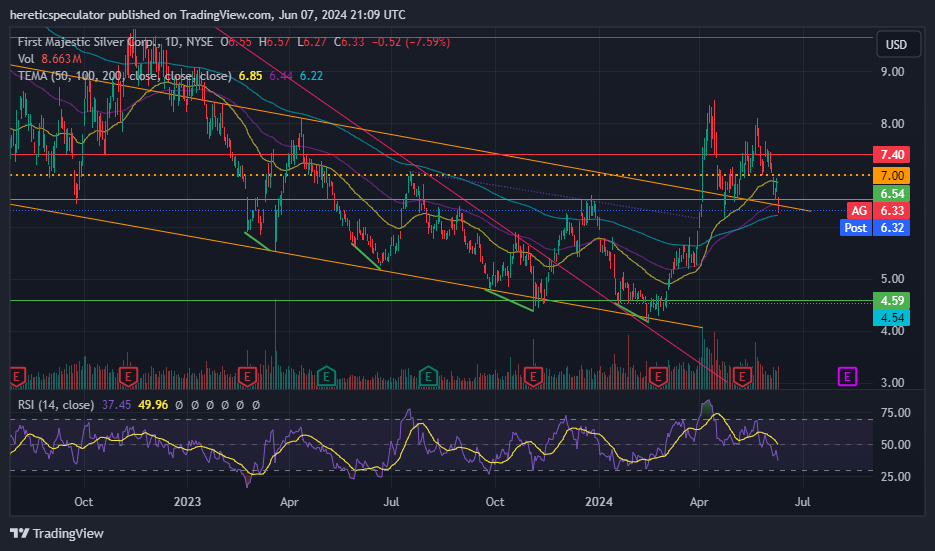This screenshot has width=935, height=551.
Task: Click the 2023 time axis label
Action: pos(187,502)
